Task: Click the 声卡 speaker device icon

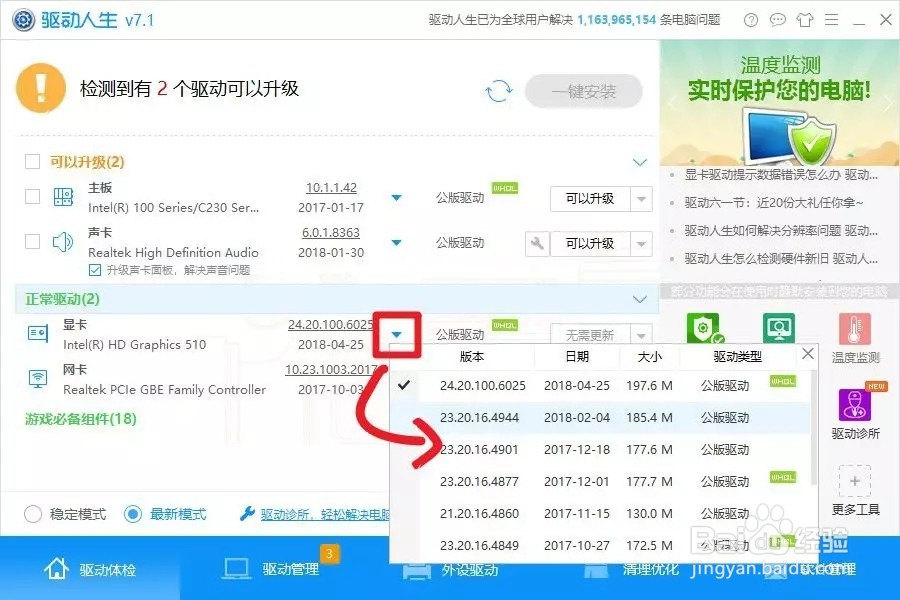Action: click(x=63, y=242)
